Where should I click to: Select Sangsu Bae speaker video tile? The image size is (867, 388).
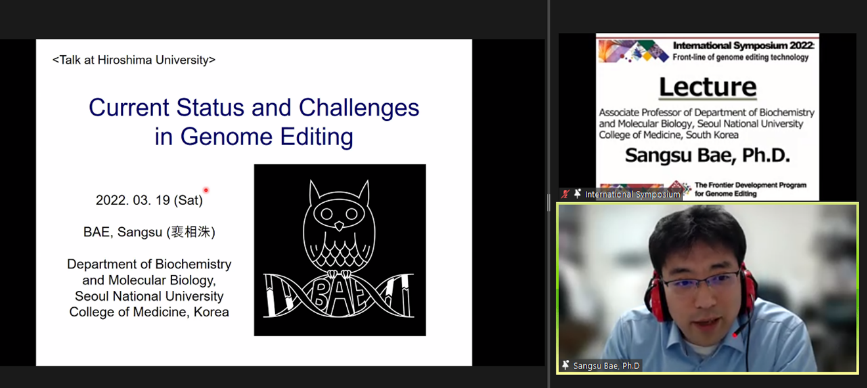pos(707,287)
